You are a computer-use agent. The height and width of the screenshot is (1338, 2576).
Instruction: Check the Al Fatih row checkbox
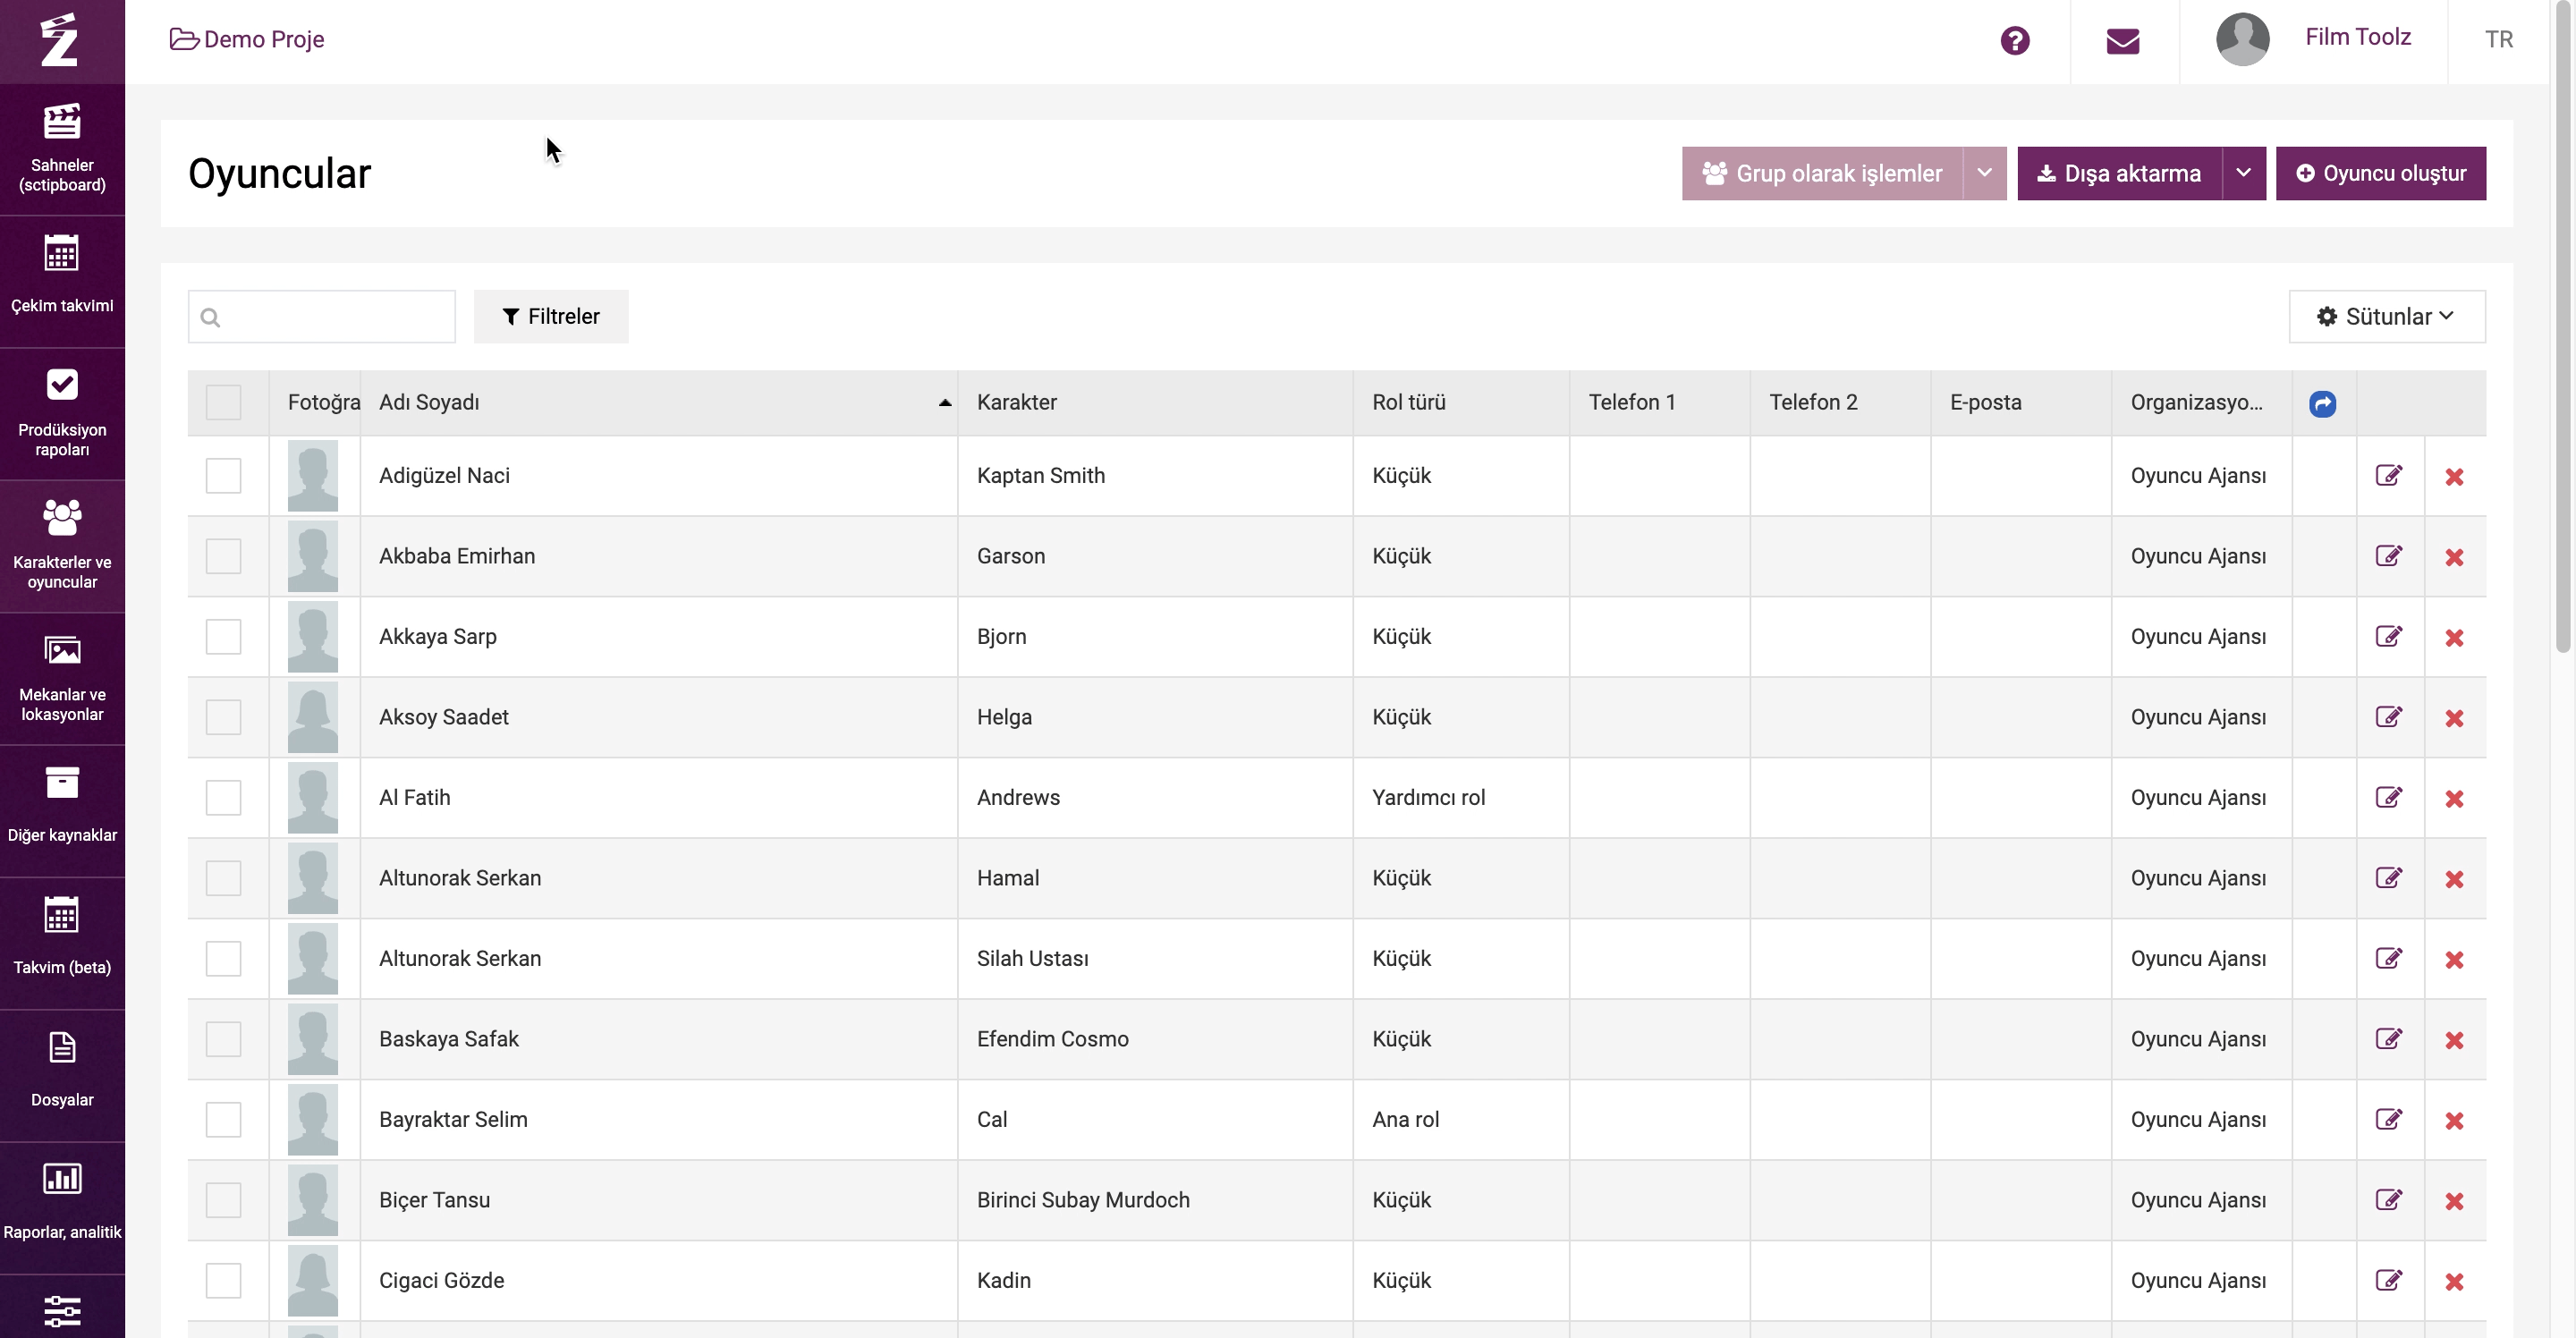point(223,797)
